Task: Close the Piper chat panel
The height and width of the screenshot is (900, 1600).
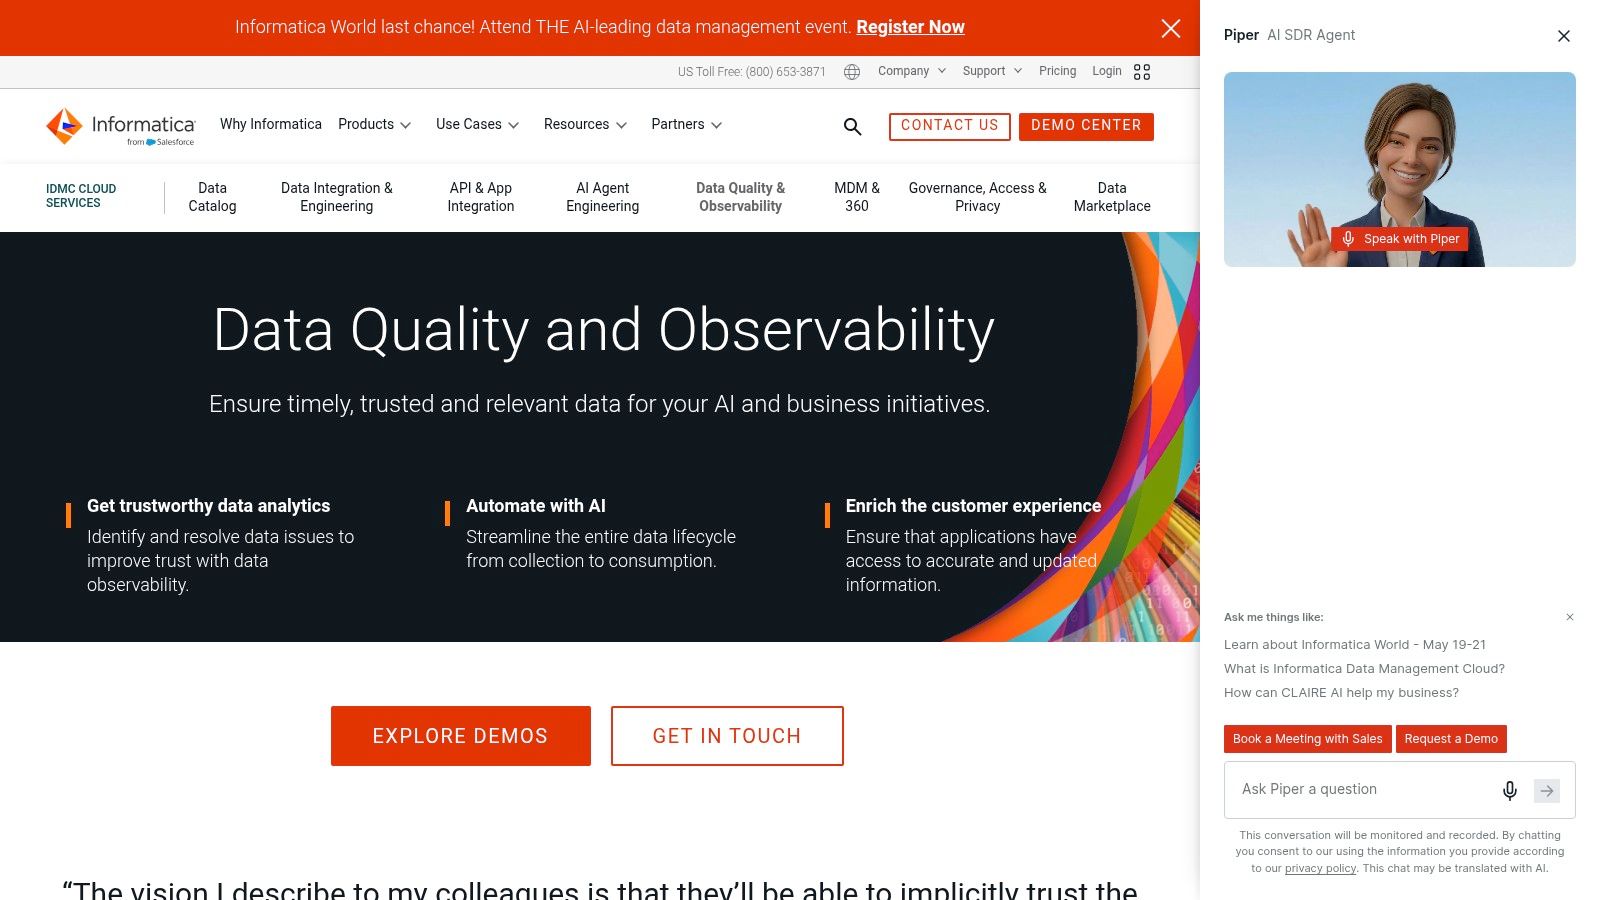Action: coord(1564,36)
